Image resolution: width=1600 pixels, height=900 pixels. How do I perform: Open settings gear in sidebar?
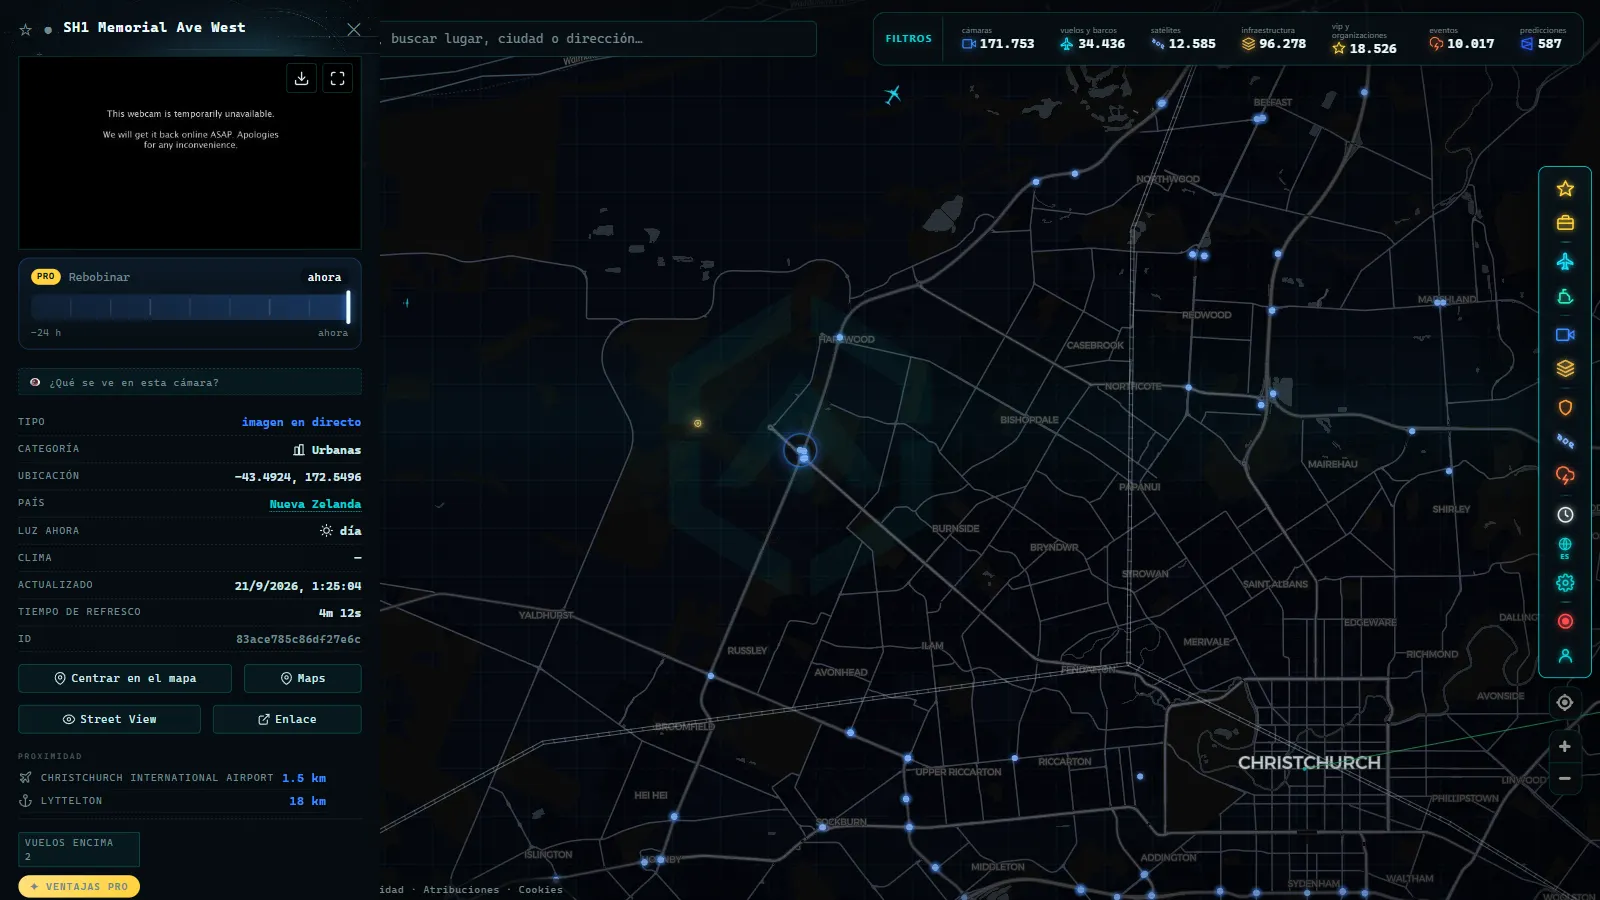[1565, 583]
